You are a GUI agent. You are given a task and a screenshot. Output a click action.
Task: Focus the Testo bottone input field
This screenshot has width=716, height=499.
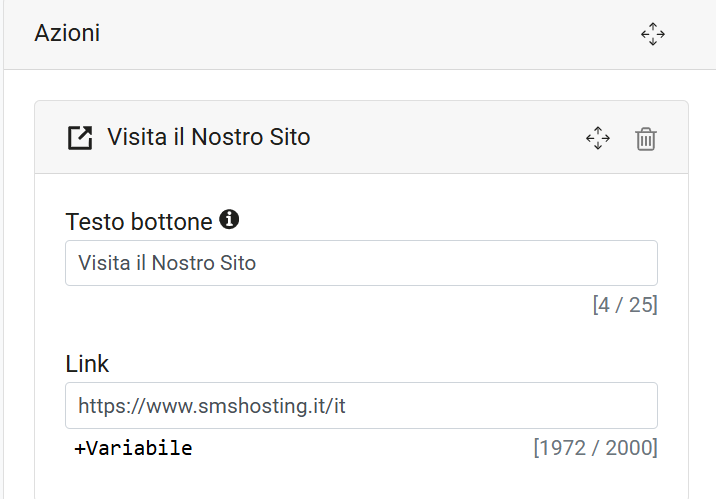361,263
